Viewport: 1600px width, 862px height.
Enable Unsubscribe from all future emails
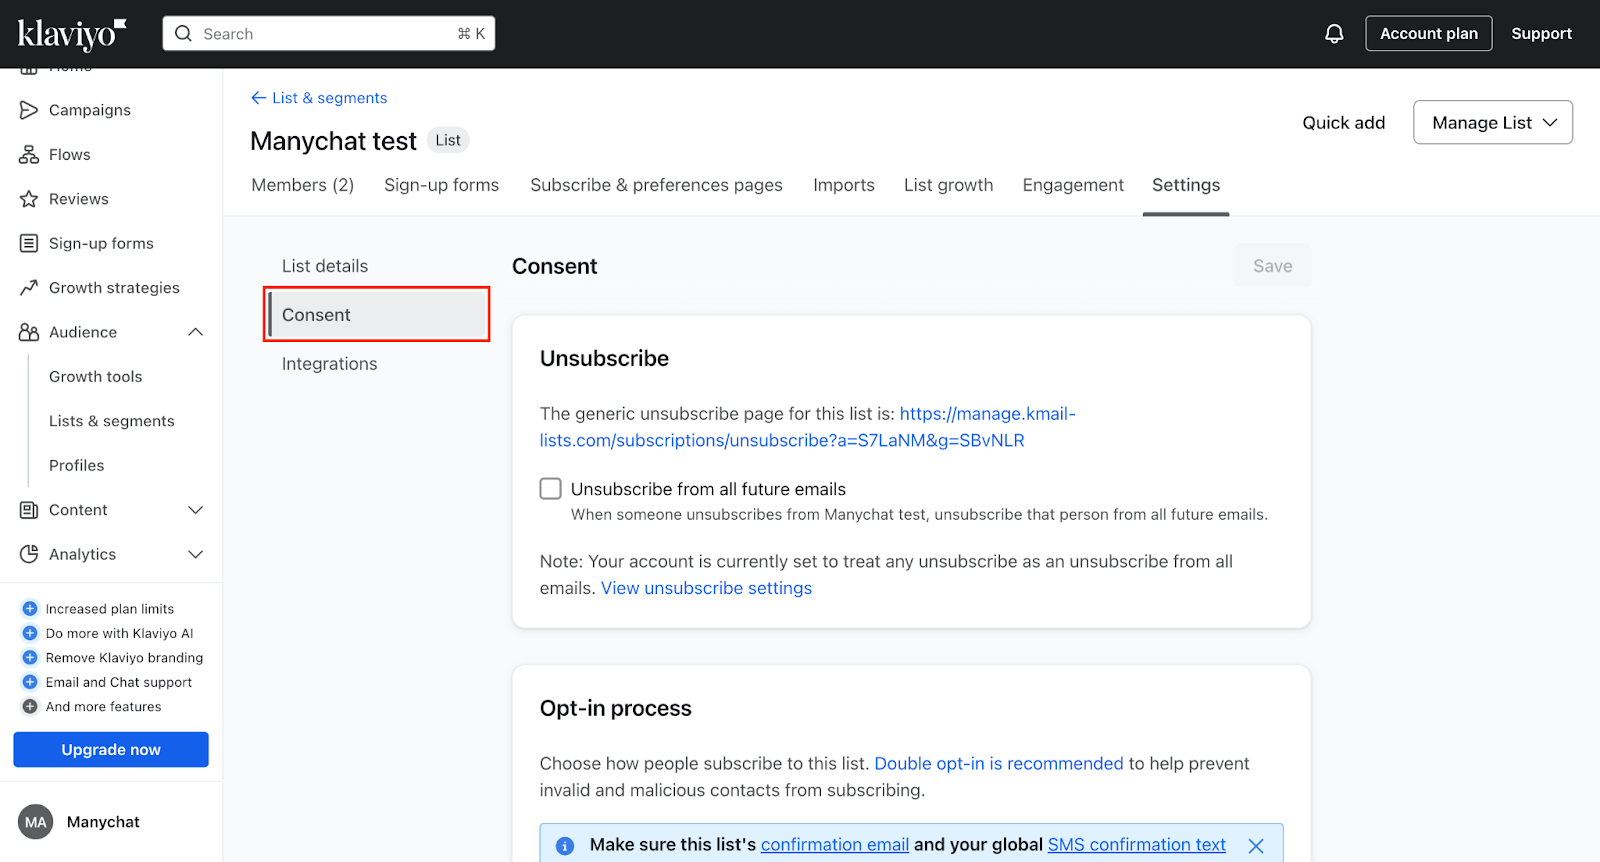(551, 489)
